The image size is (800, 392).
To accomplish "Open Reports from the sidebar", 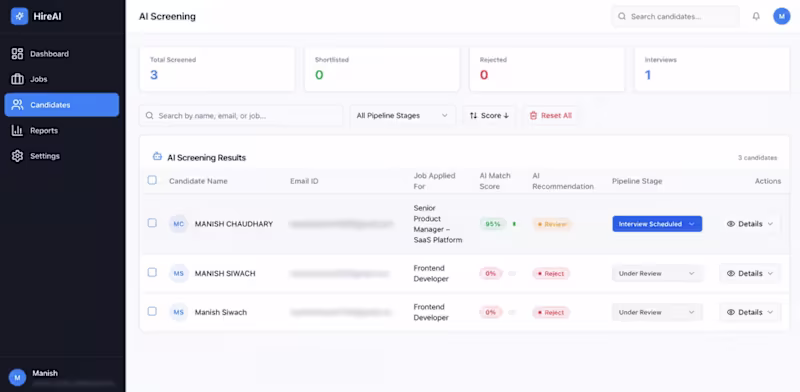I will click(x=61, y=131).
